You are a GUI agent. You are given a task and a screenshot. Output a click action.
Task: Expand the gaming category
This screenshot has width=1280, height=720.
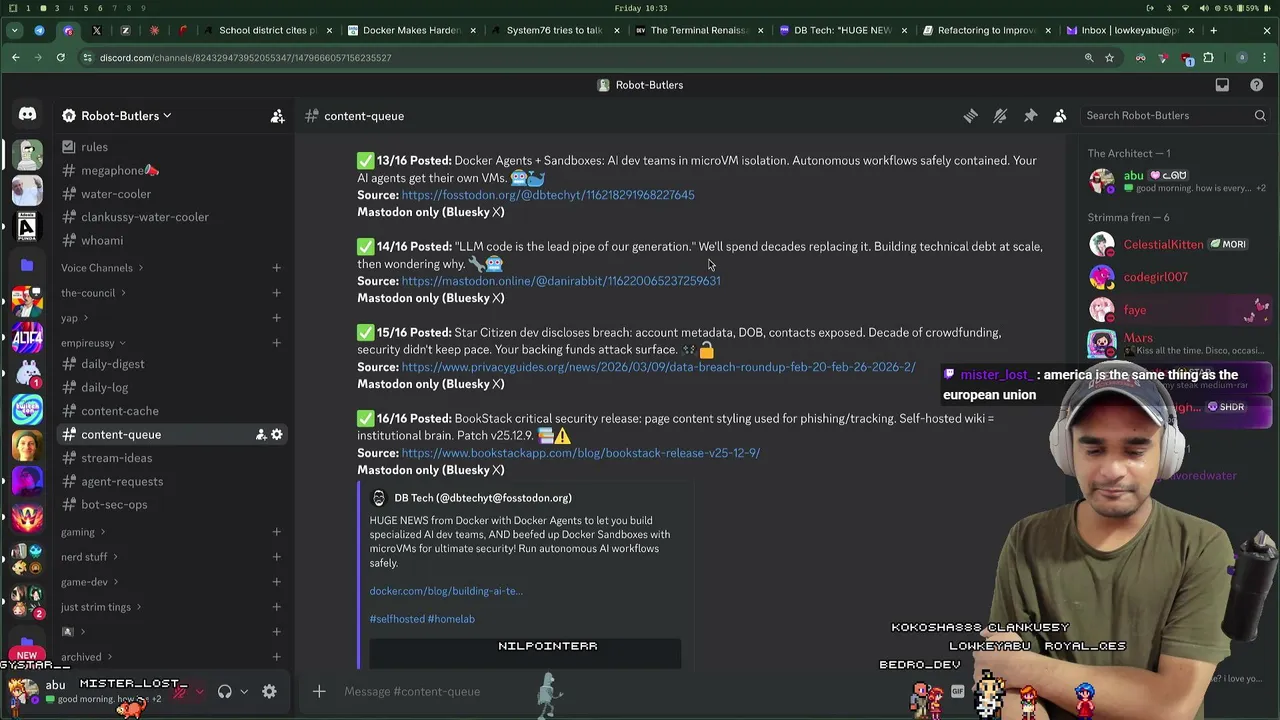pyautogui.click(x=83, y=532)
